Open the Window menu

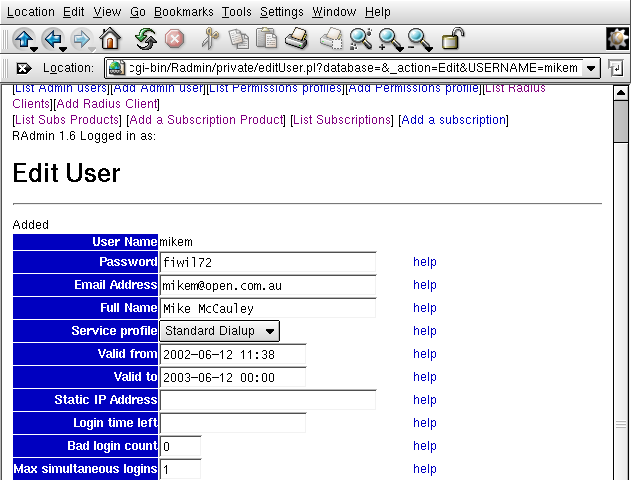pos(334,12)
